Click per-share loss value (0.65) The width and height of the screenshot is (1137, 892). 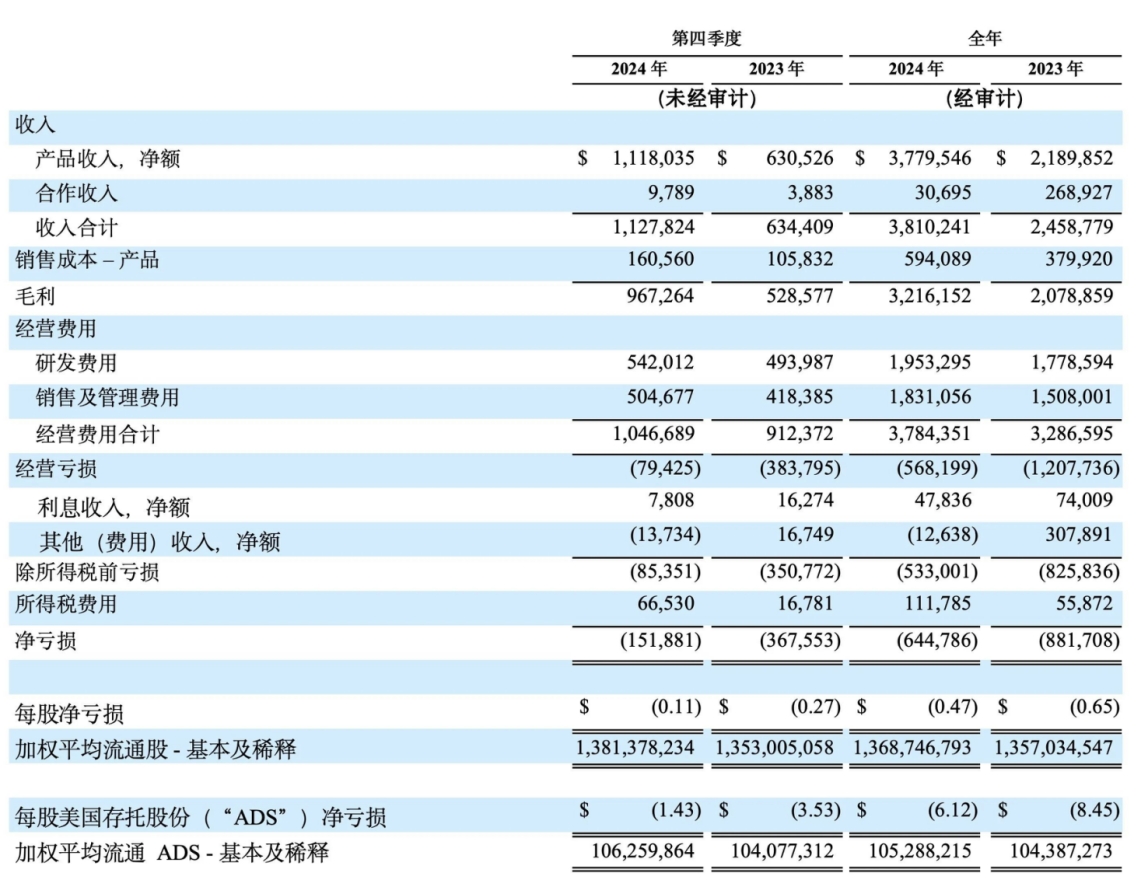click(x=1095, y=706)
